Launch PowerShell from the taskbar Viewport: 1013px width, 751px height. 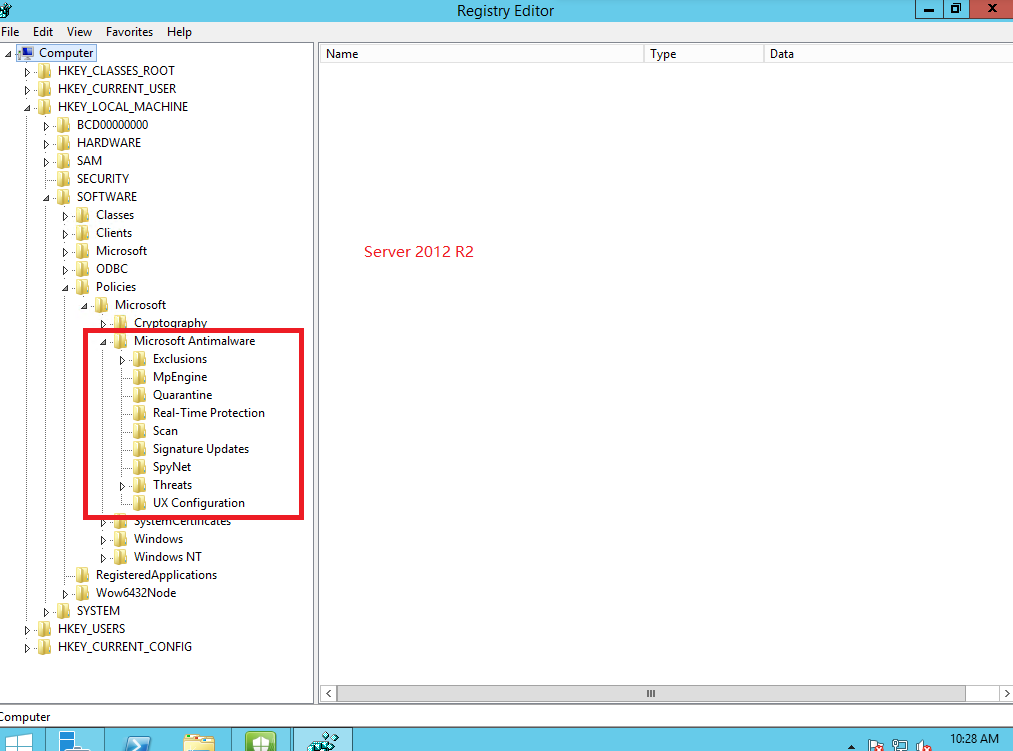pos(137,741)
